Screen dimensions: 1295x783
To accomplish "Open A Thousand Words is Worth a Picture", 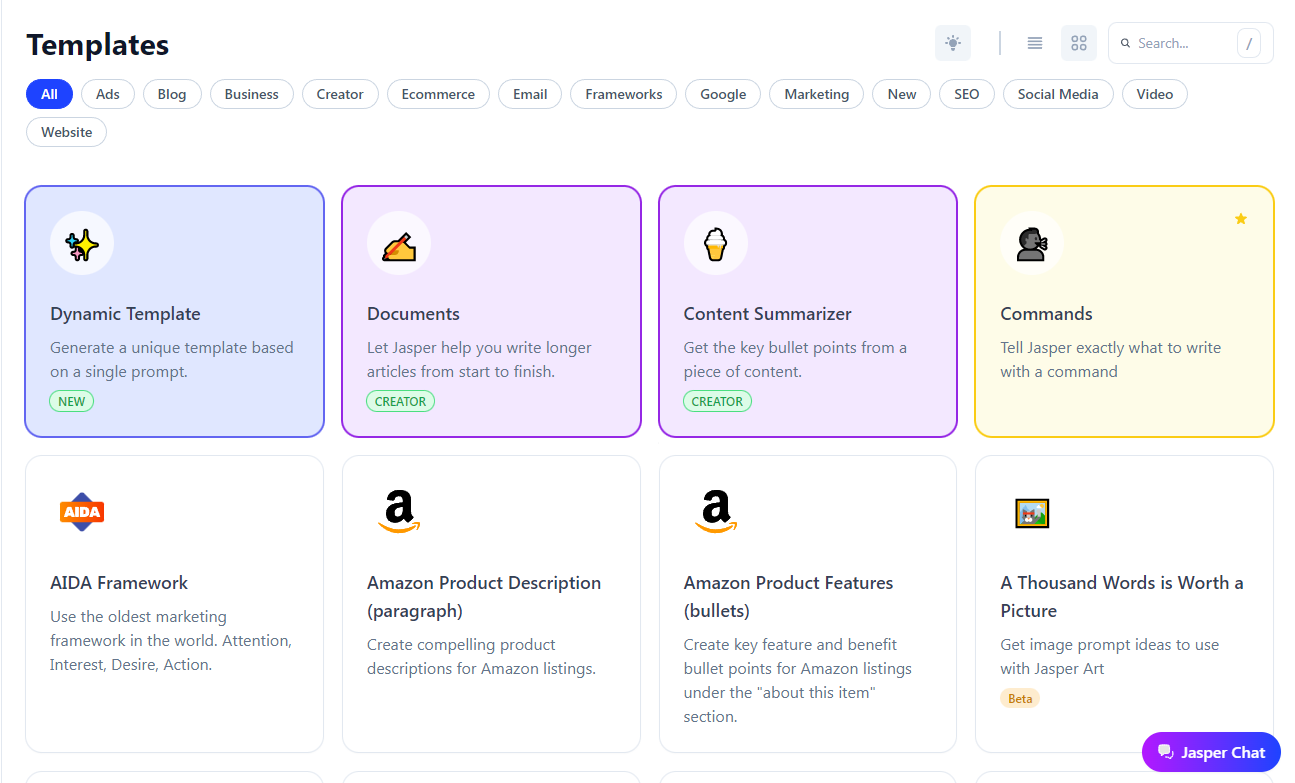I will pos(1122,597).
